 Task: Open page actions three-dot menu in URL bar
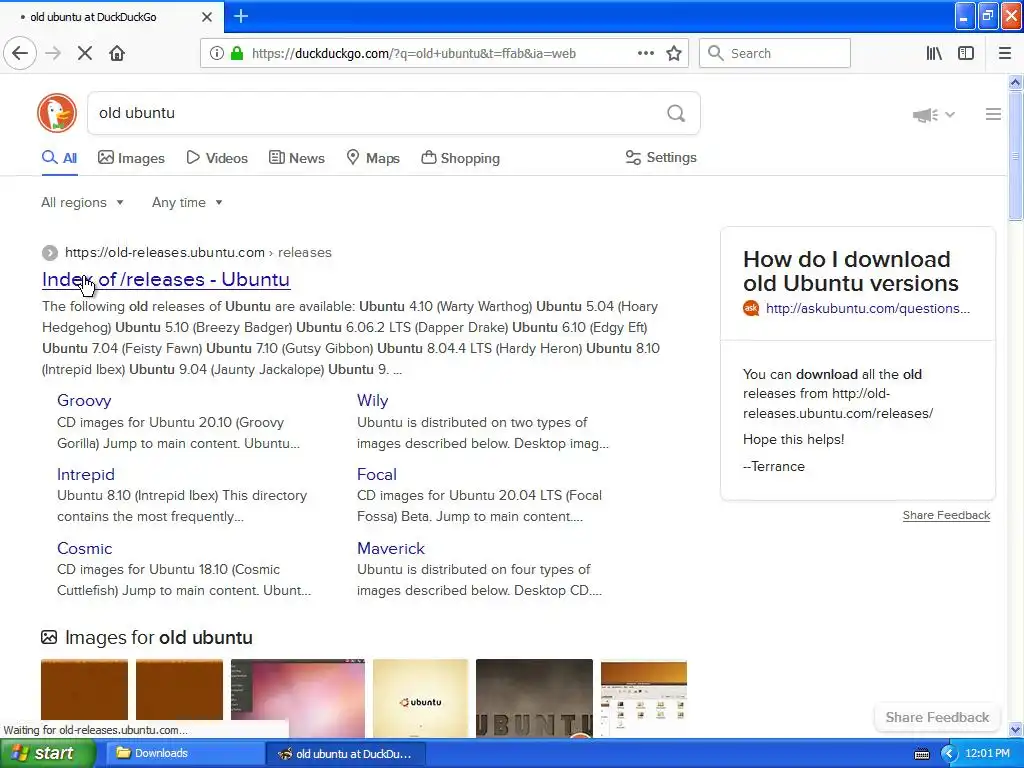point(645,53)
